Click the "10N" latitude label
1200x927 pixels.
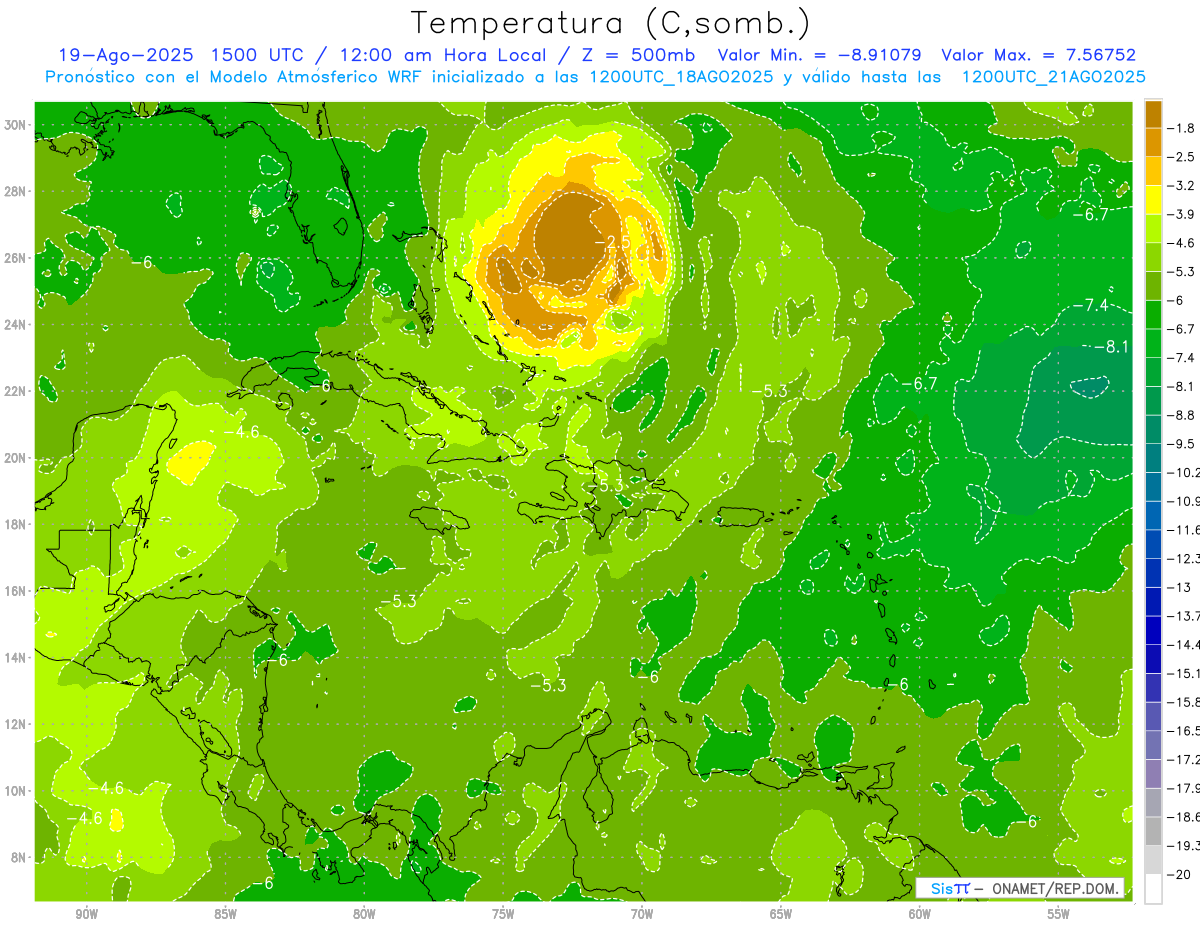pos(17,791)
